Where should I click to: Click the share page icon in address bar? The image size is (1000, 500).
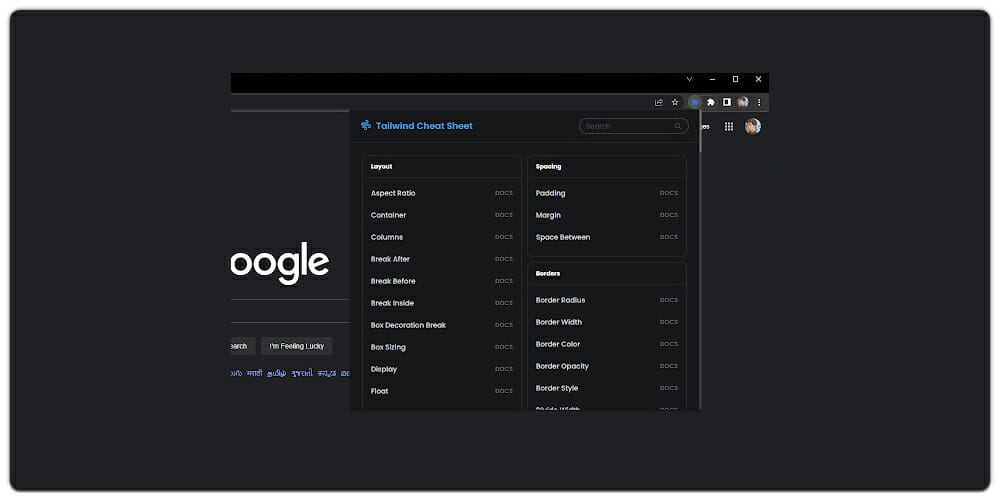[658, 102]
